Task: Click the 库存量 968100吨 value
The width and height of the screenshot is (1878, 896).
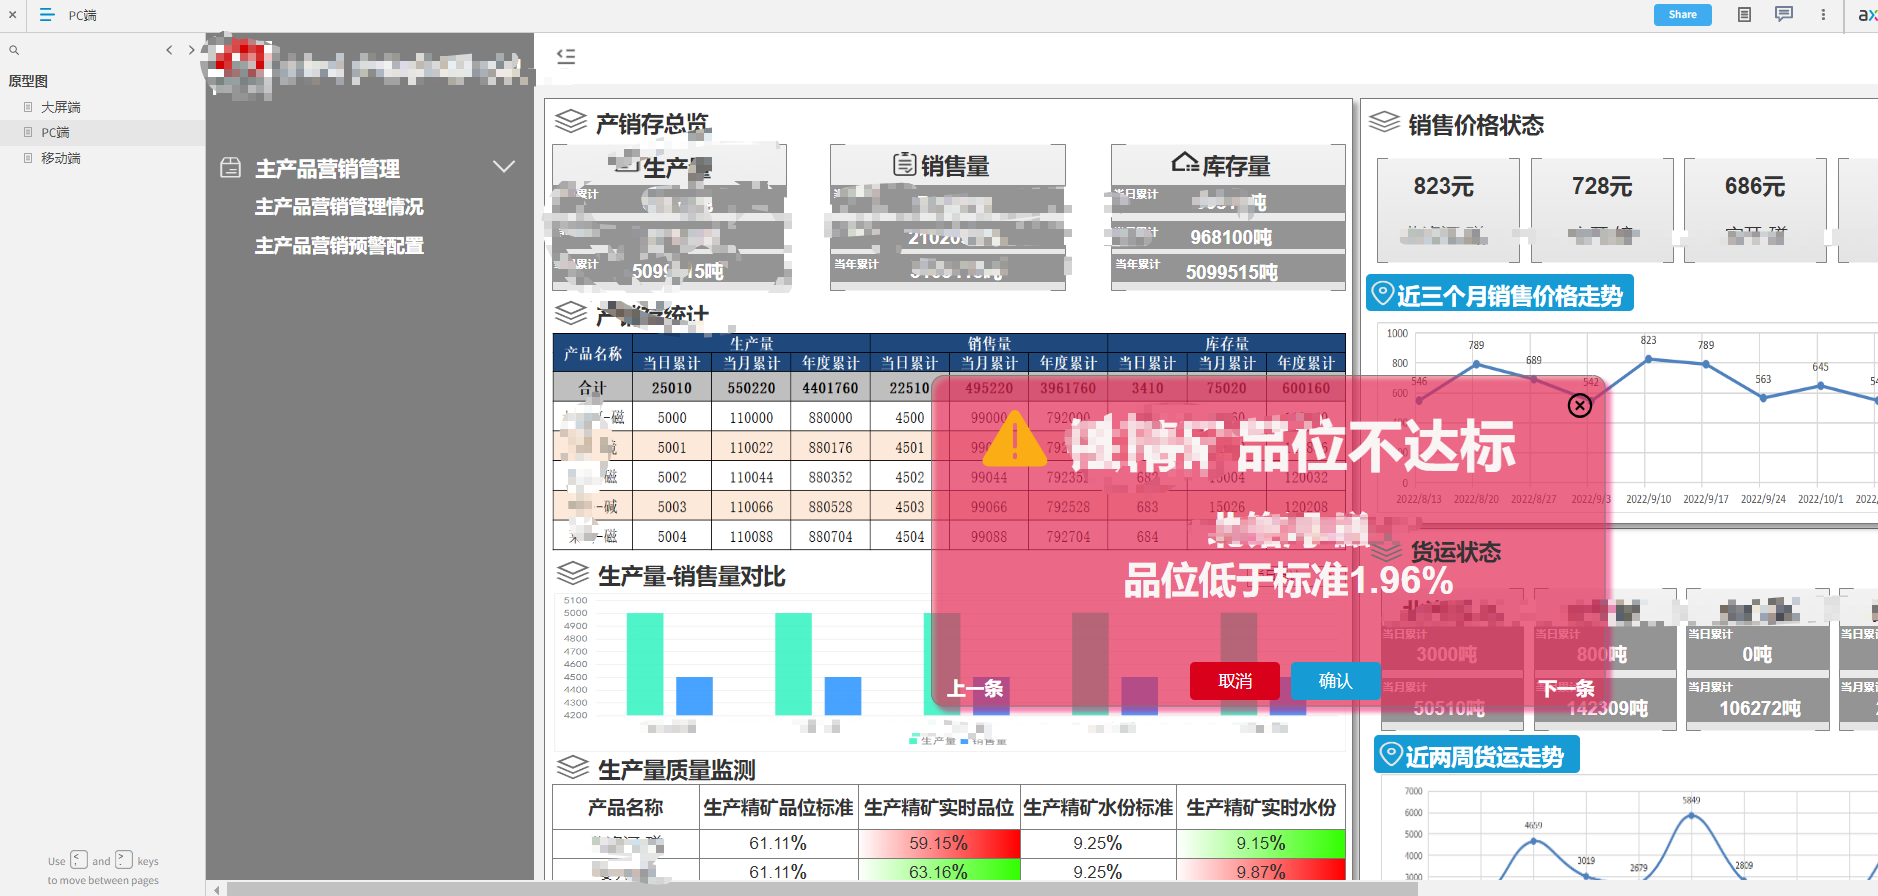Action: pyautogui.click(x=1231, y=237)
